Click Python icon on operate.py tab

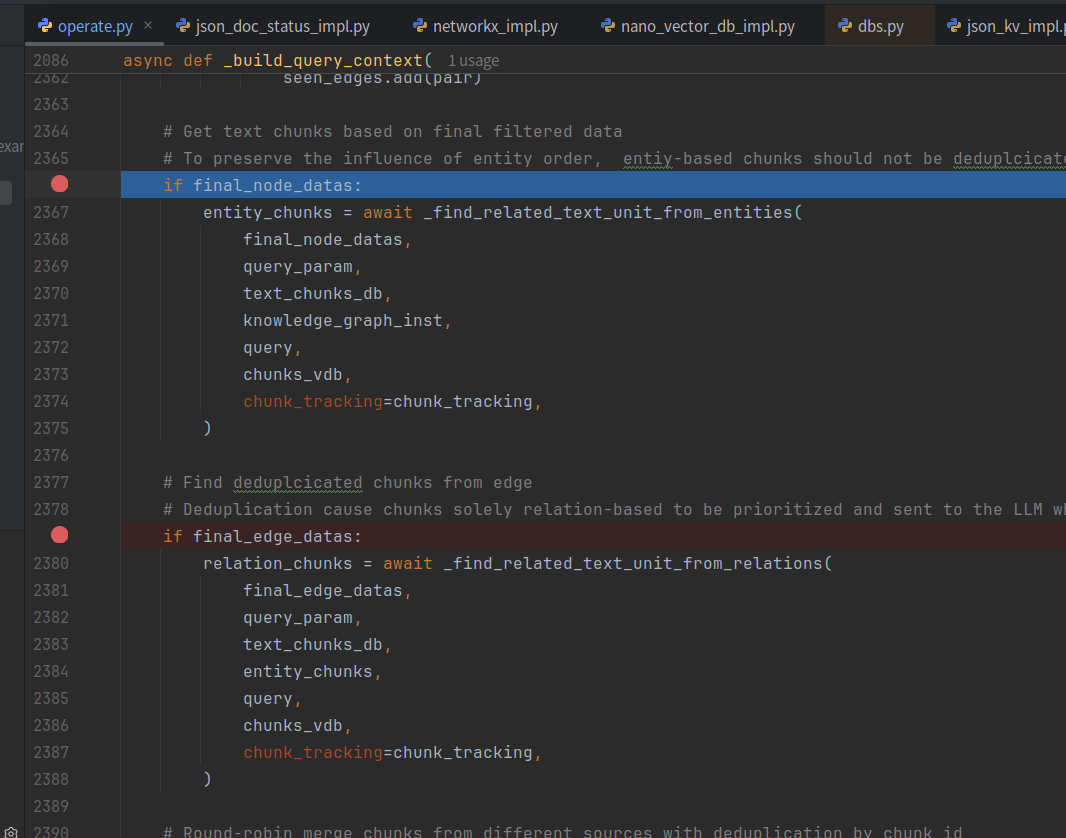coord(45,26)
